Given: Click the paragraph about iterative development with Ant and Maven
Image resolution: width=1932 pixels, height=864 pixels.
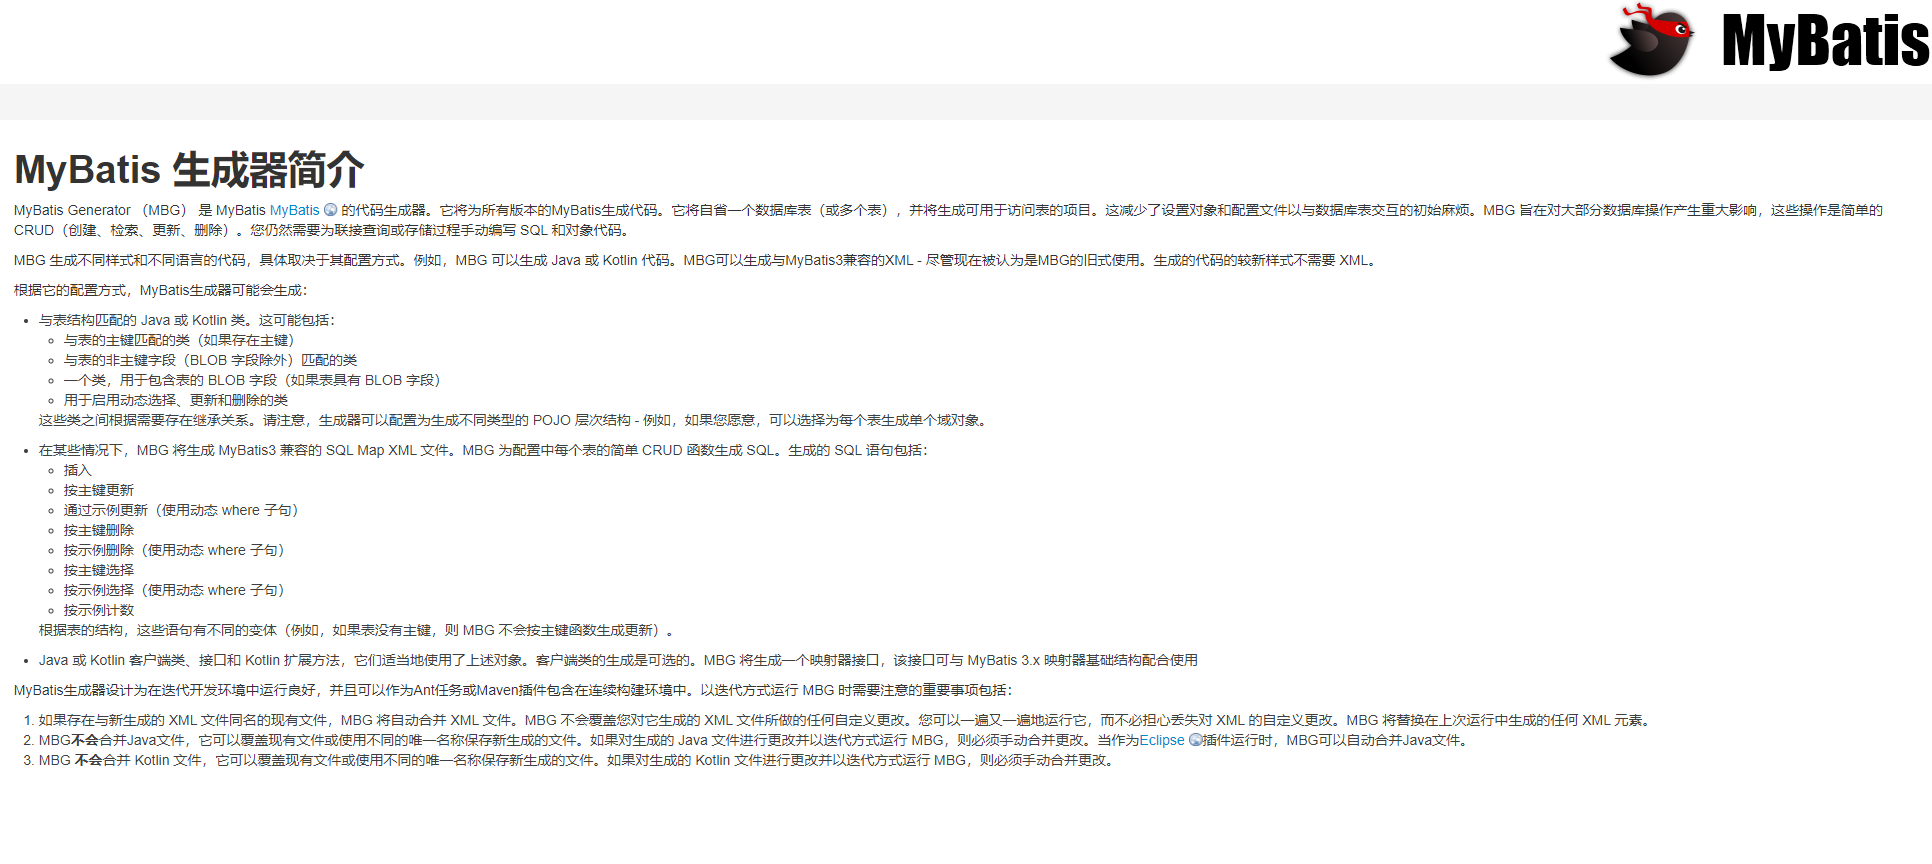Looking at the screenshot, I should [x=514, y=690].
